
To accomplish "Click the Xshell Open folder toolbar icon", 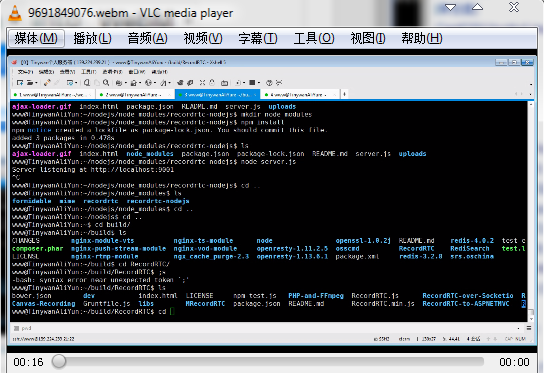I will pos(30,83).
